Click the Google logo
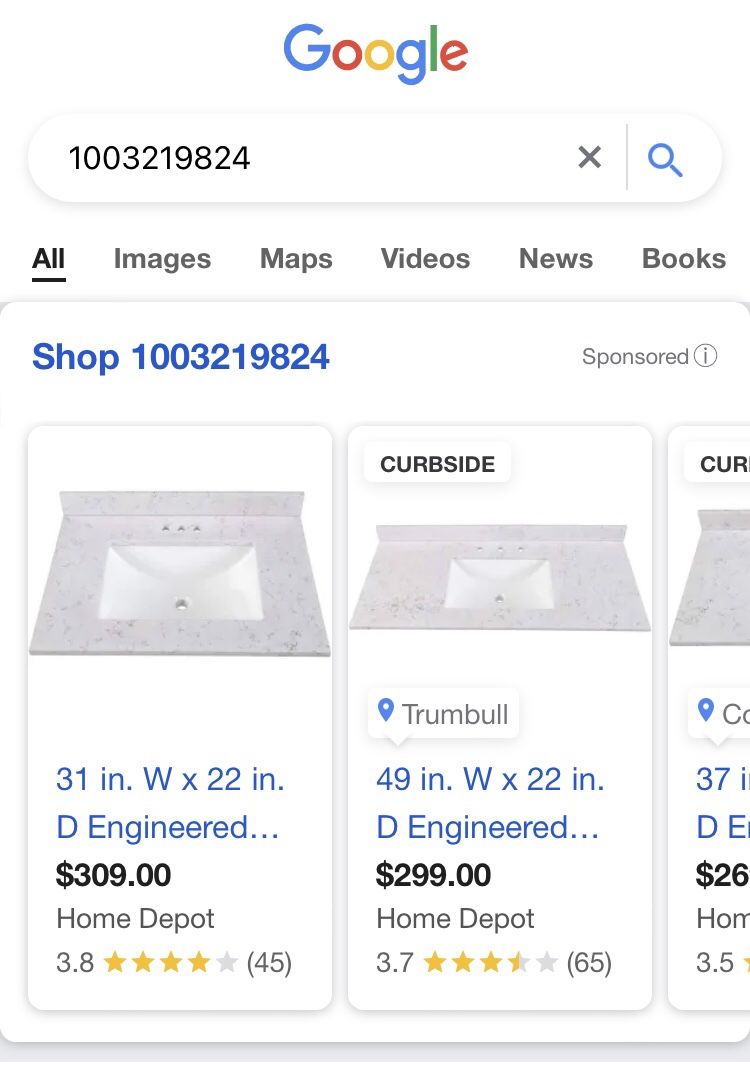 [375, 52]
